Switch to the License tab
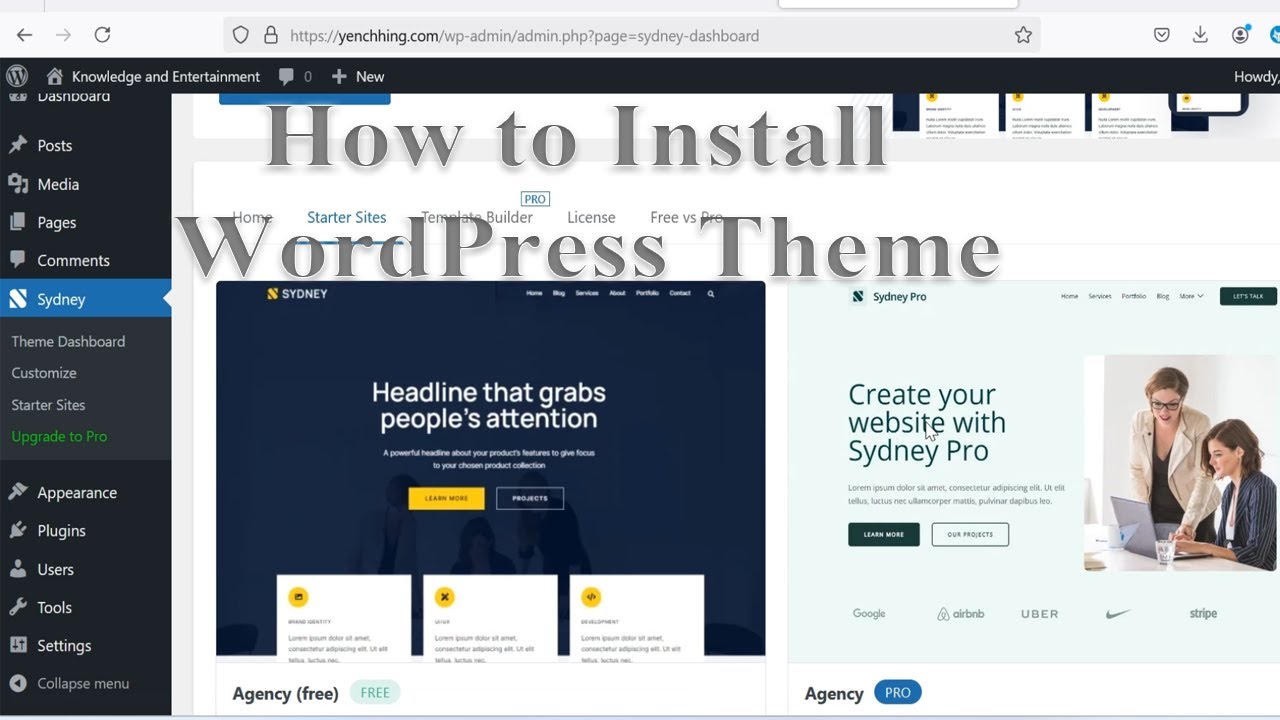 pos(591,217)
